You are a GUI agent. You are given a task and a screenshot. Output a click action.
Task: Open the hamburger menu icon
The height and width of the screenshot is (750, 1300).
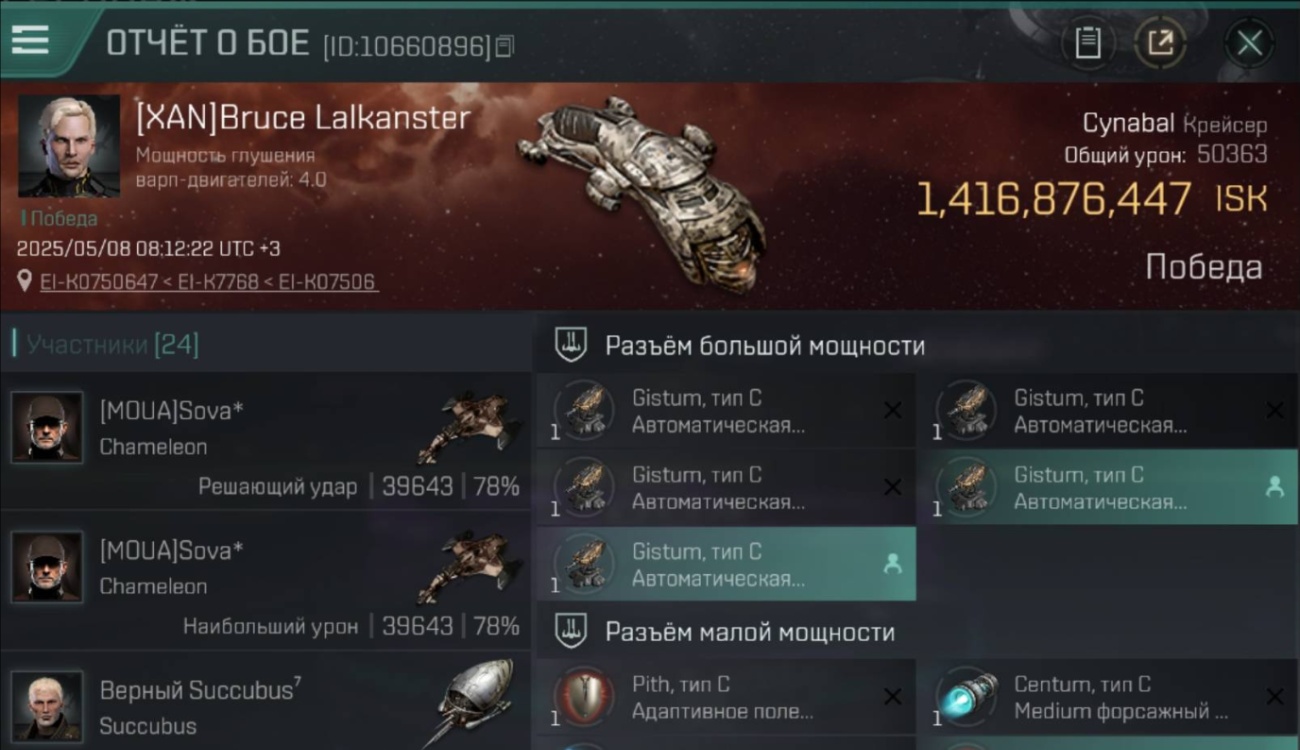(30, 39)
